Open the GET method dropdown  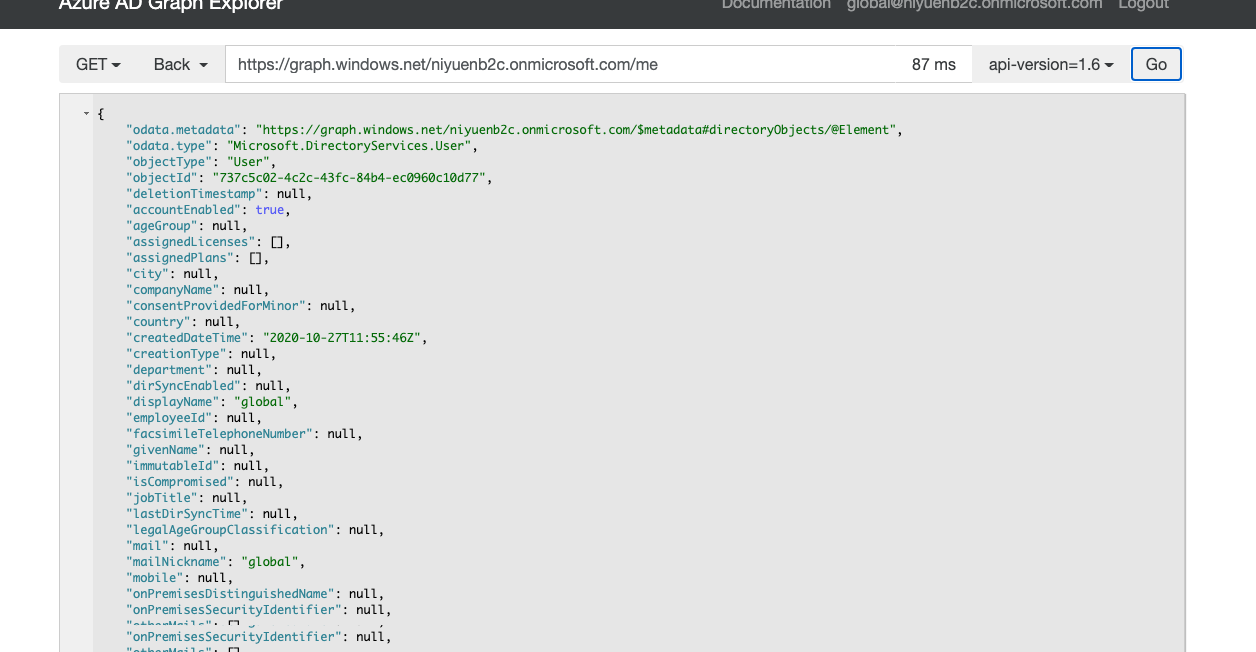point(98,64)
